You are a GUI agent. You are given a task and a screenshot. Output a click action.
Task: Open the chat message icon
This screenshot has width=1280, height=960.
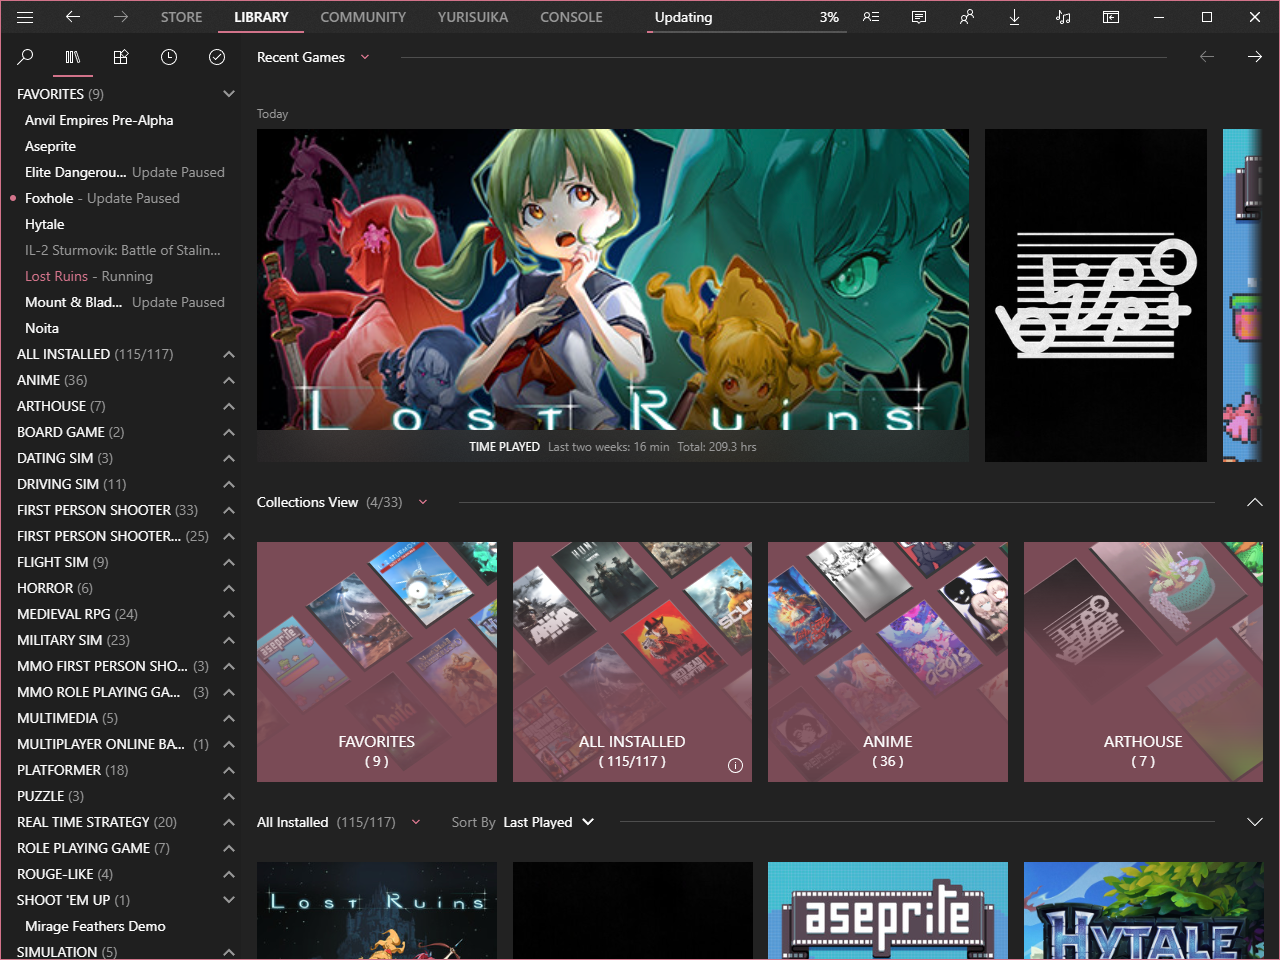[919, 17]
